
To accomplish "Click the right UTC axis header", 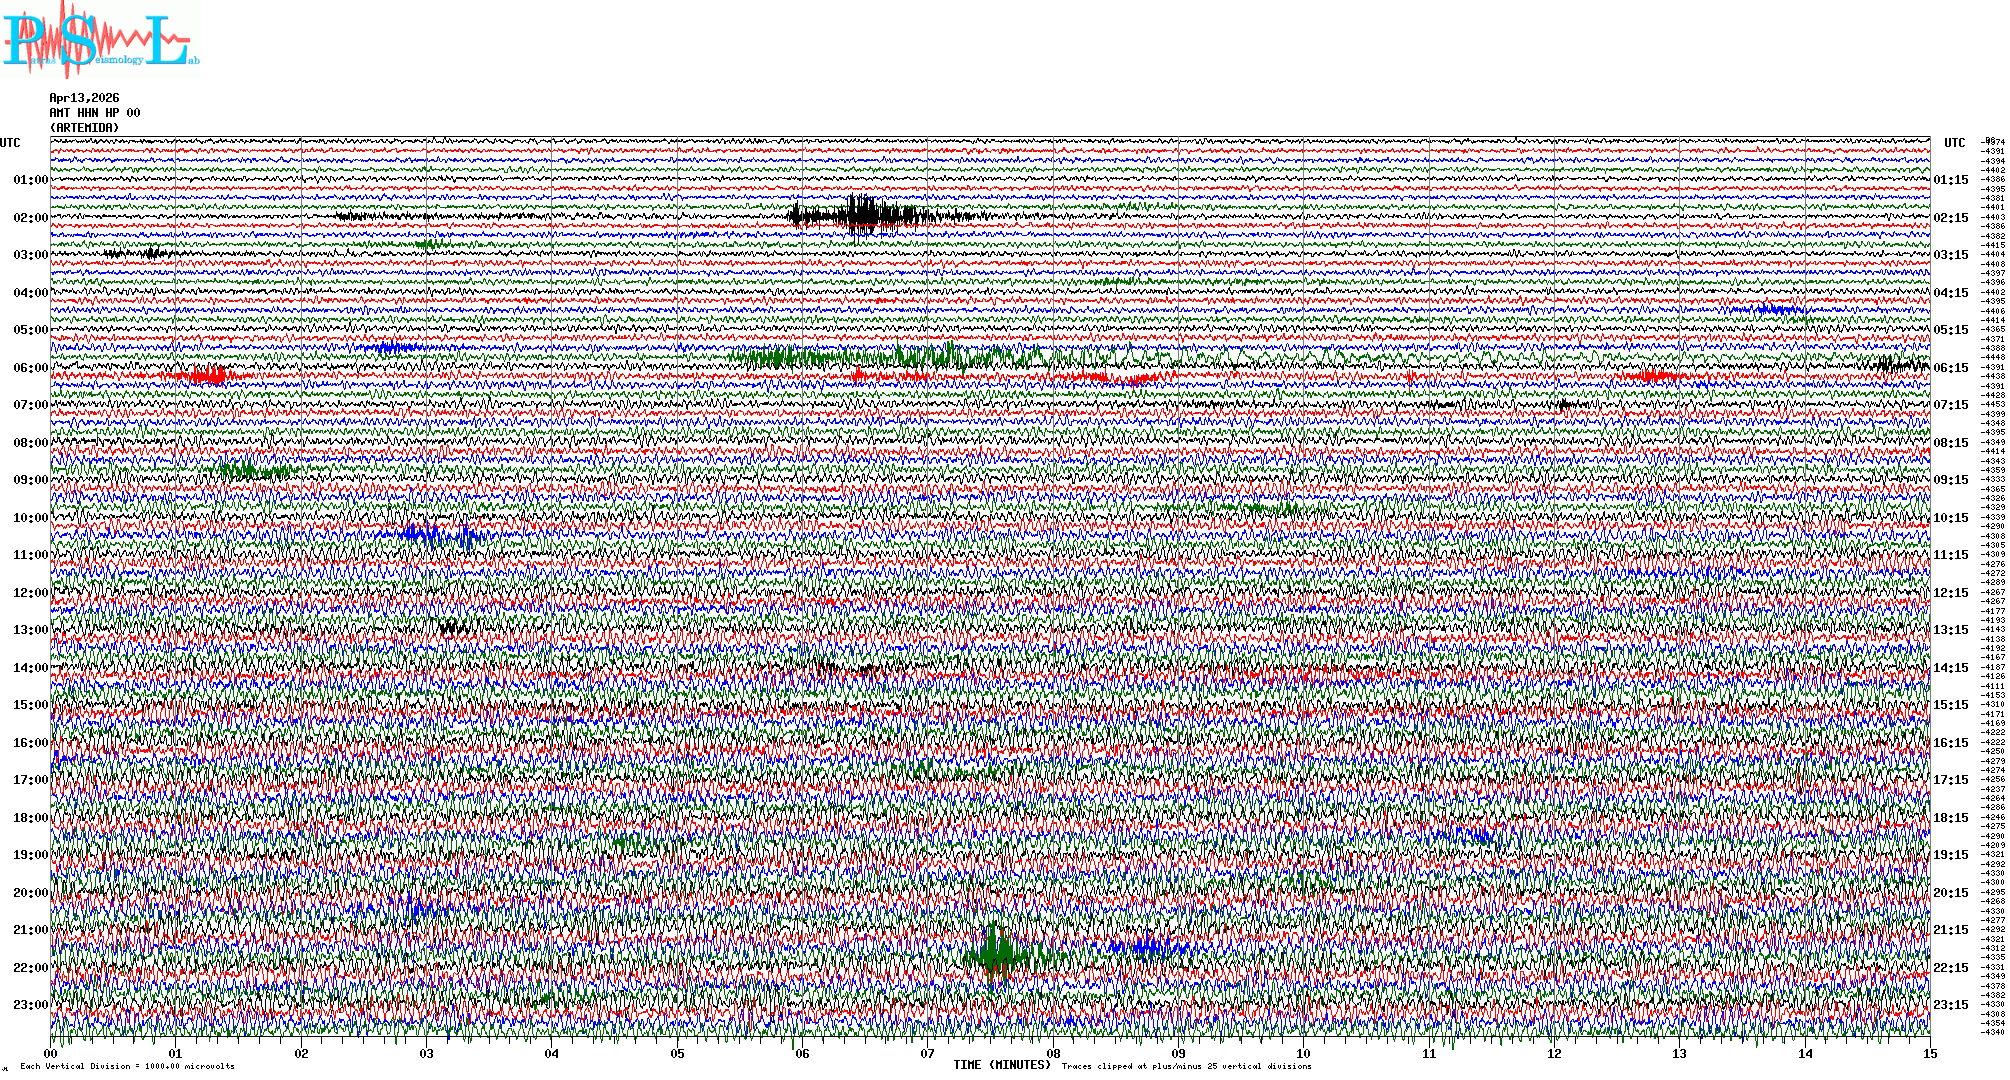I will pos(1954,143).
